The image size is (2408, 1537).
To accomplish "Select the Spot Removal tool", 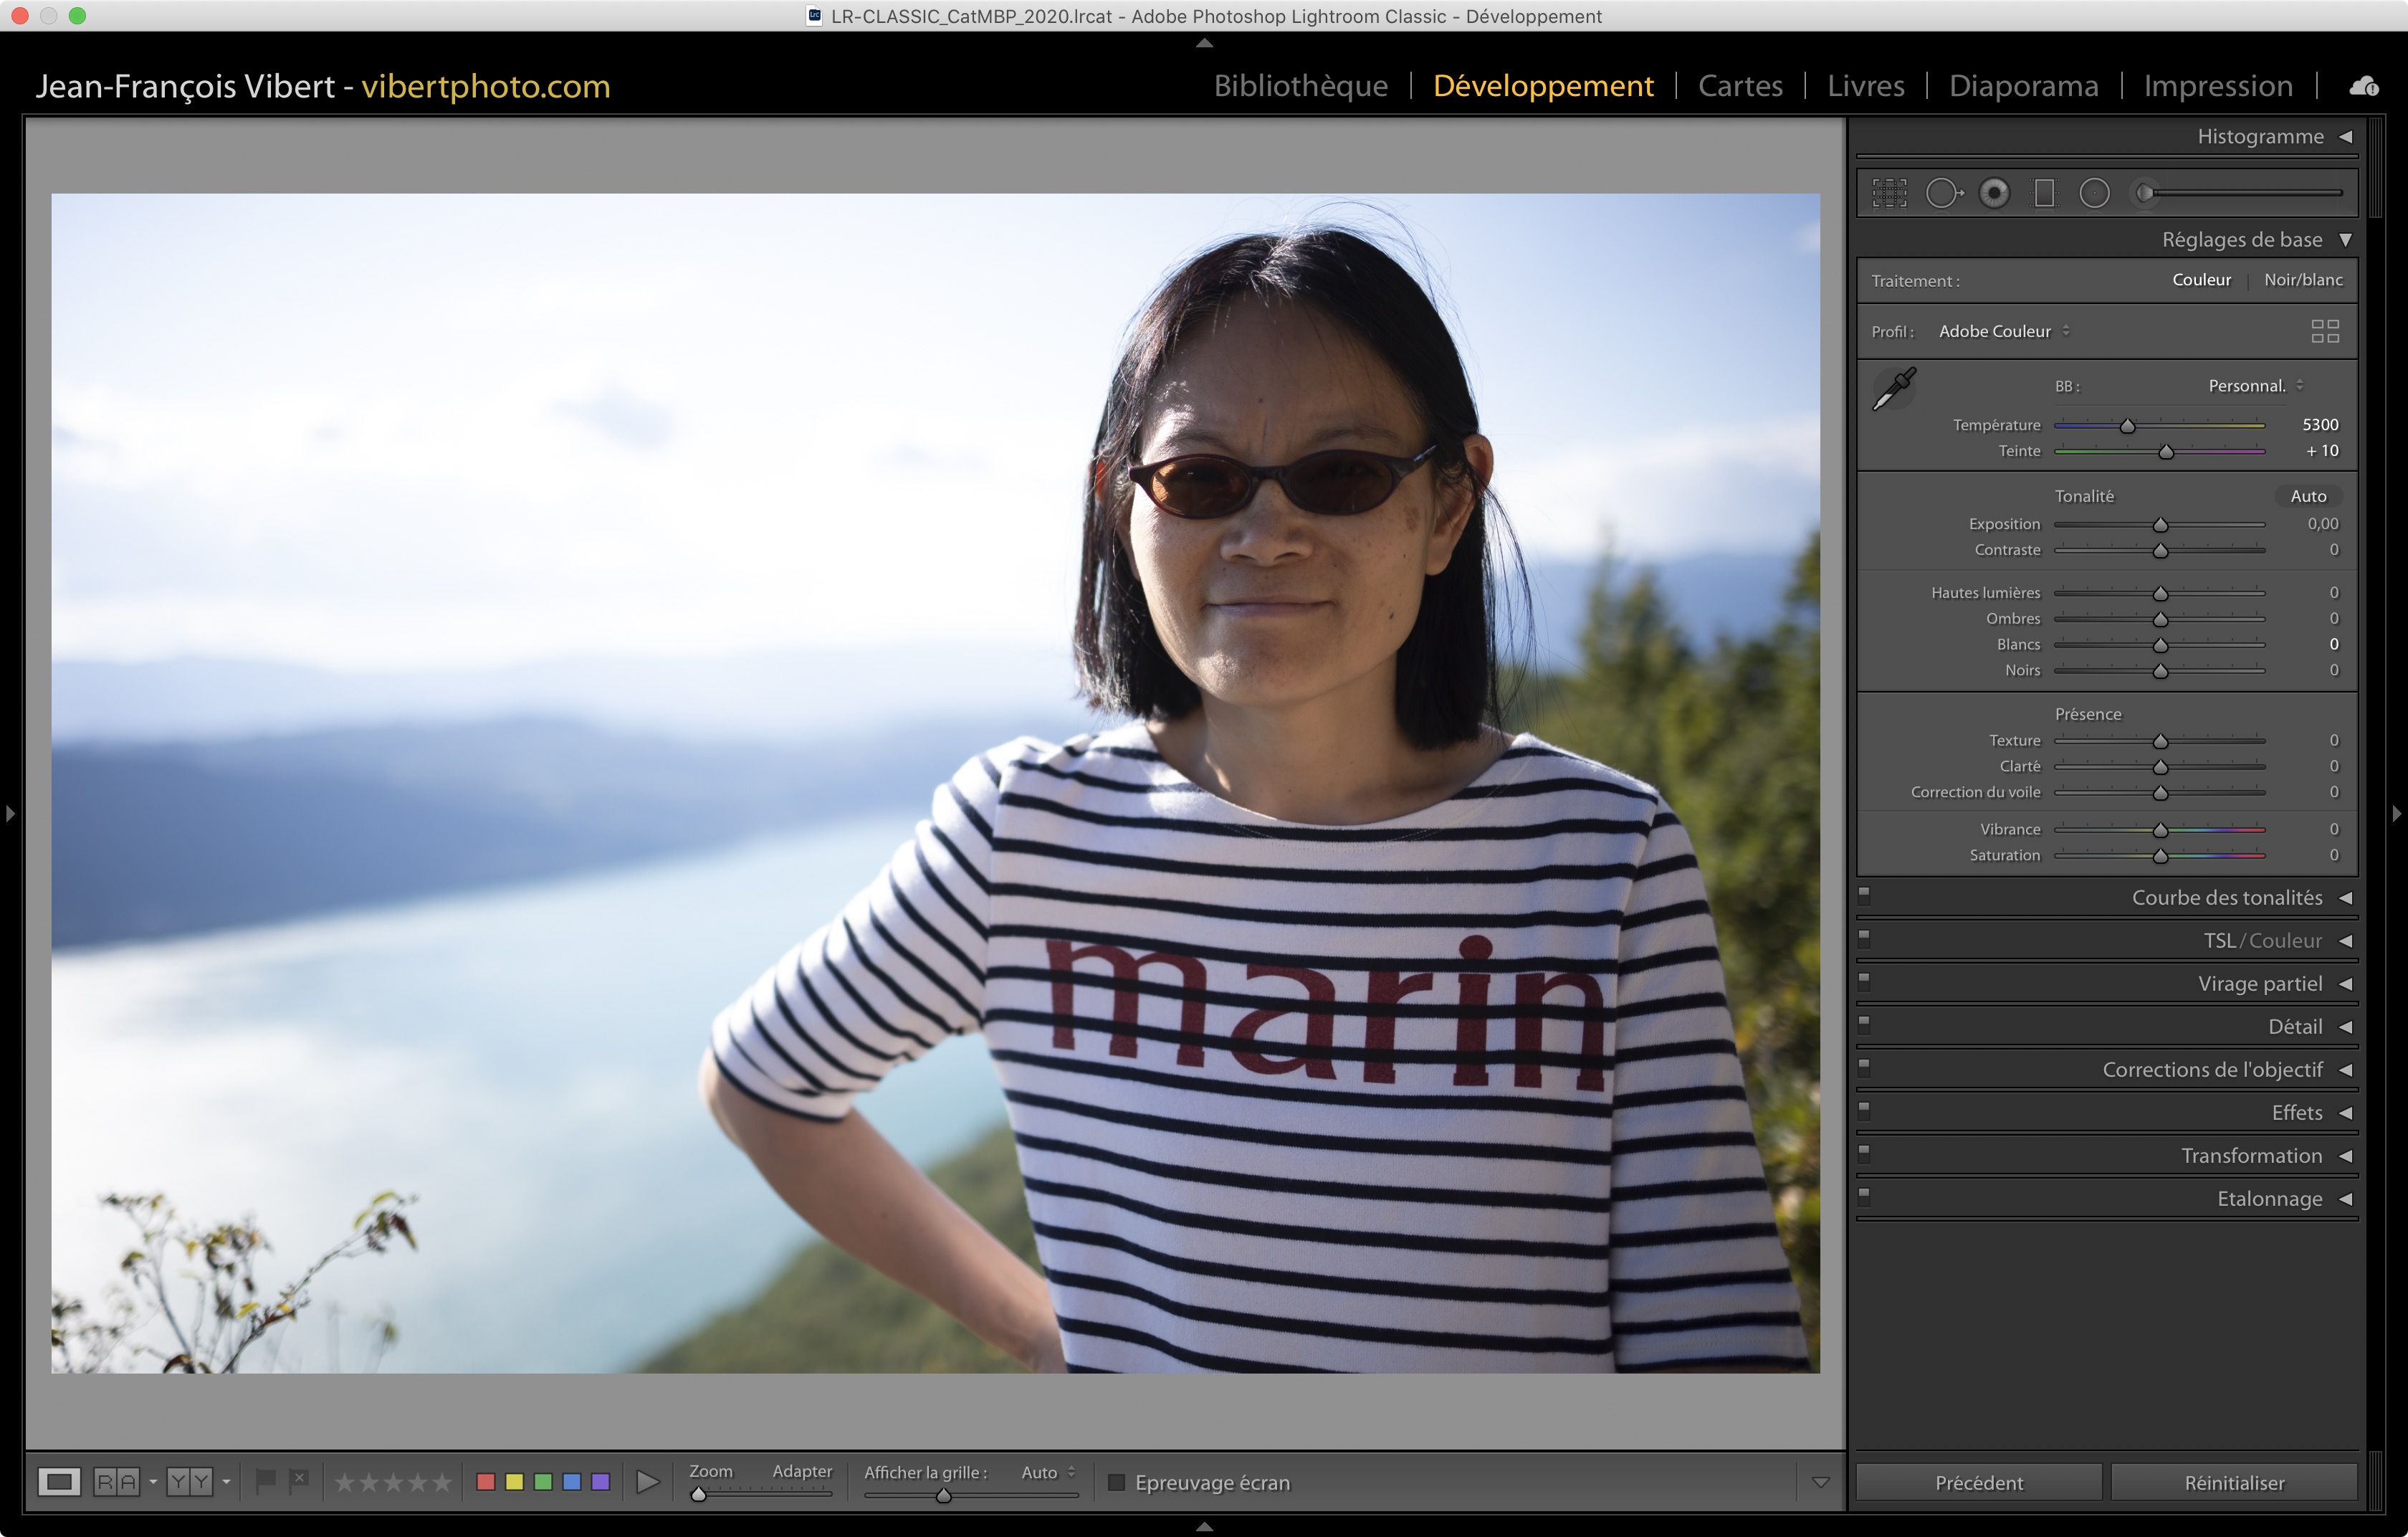I will coord(1943,193).
